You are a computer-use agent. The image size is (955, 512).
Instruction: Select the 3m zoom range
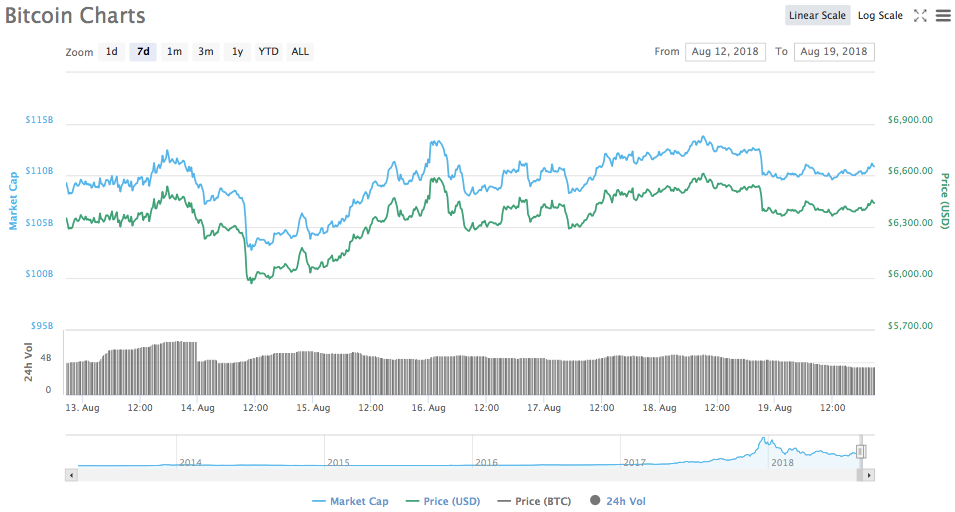click(206, 52)
